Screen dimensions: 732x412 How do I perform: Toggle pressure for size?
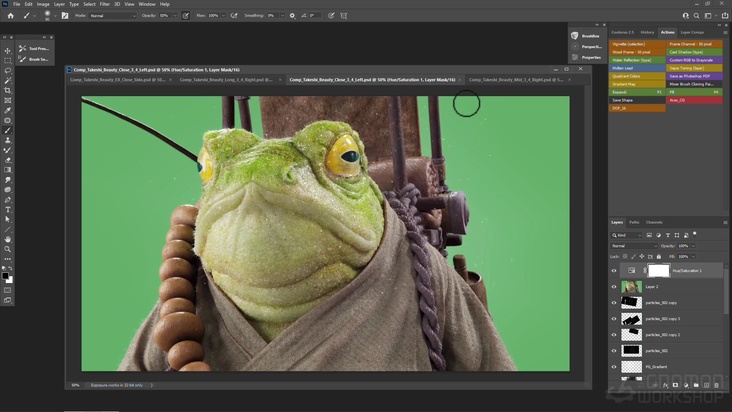coord(331,15)
